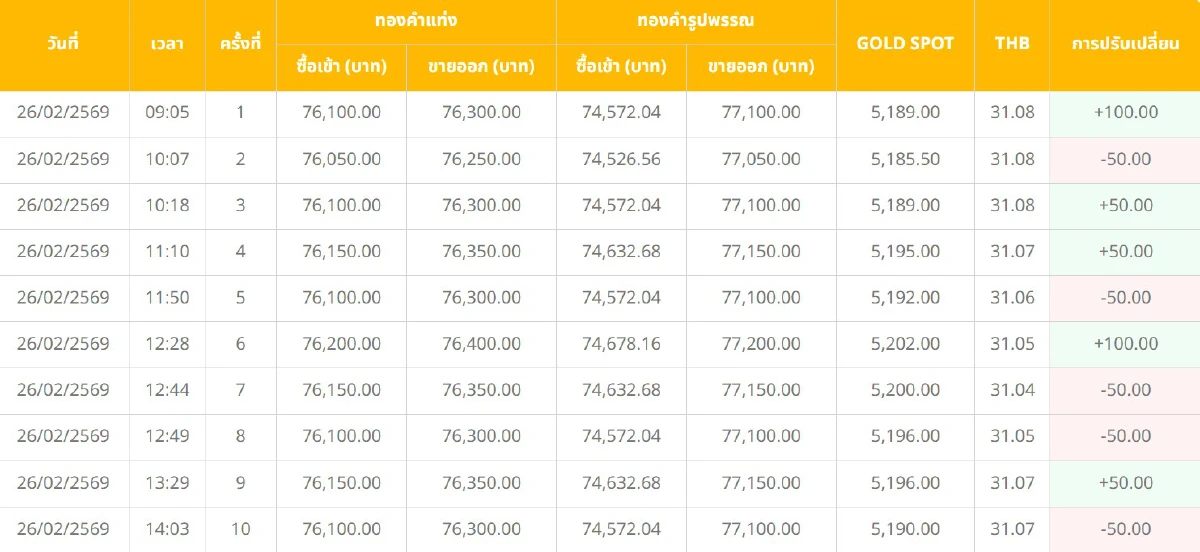Click the GOLD SPOT column header
Image resolution: width=1200 pixels, height=552 pixels.
point(905,44)
